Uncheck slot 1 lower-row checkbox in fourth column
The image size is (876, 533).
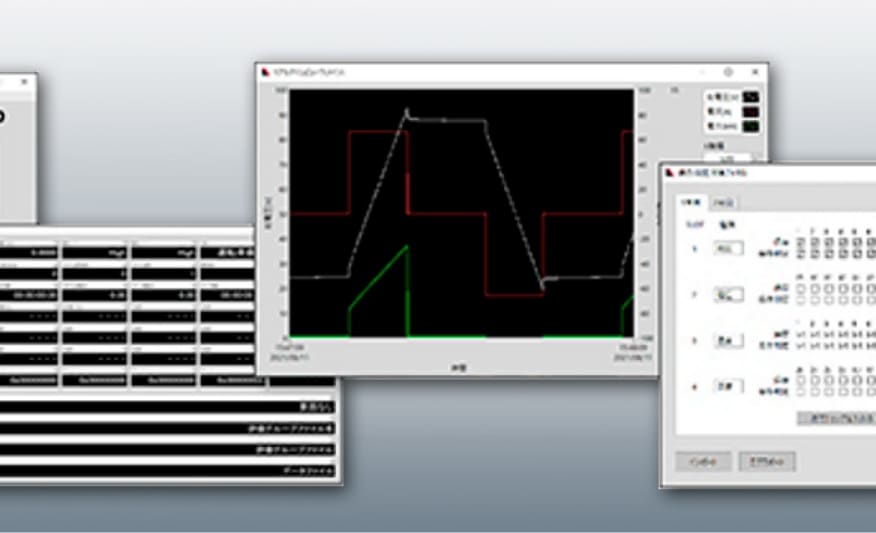pyautogui.click(x=843, y=254)
